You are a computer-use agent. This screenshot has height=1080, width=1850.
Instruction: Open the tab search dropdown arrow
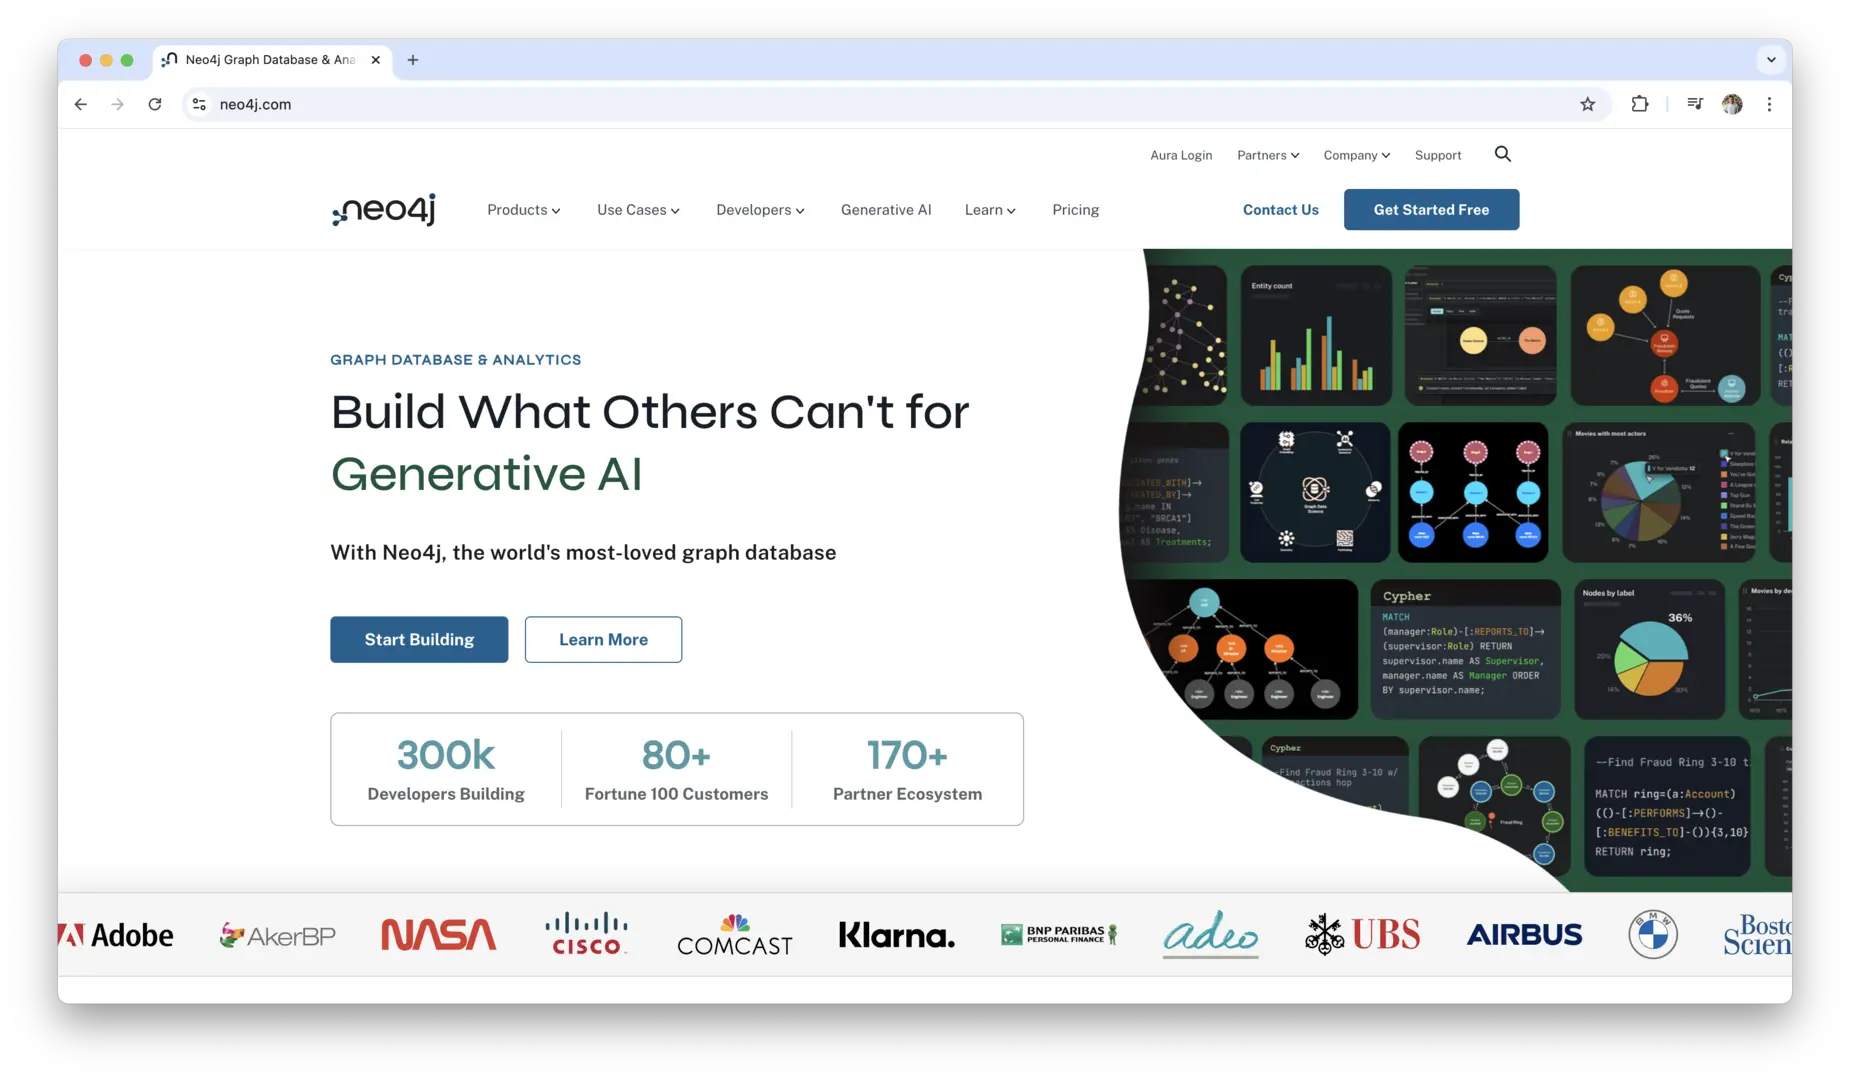click(x=1771, y=60)
